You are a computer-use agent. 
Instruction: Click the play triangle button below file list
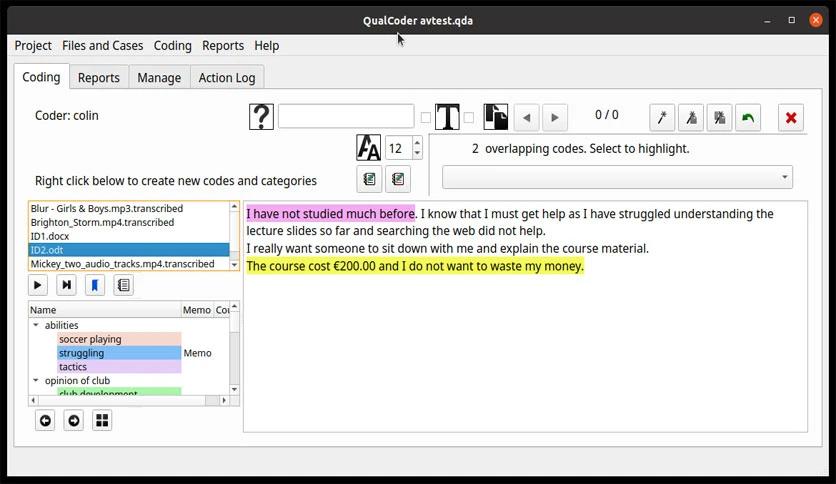click(38, 285)
